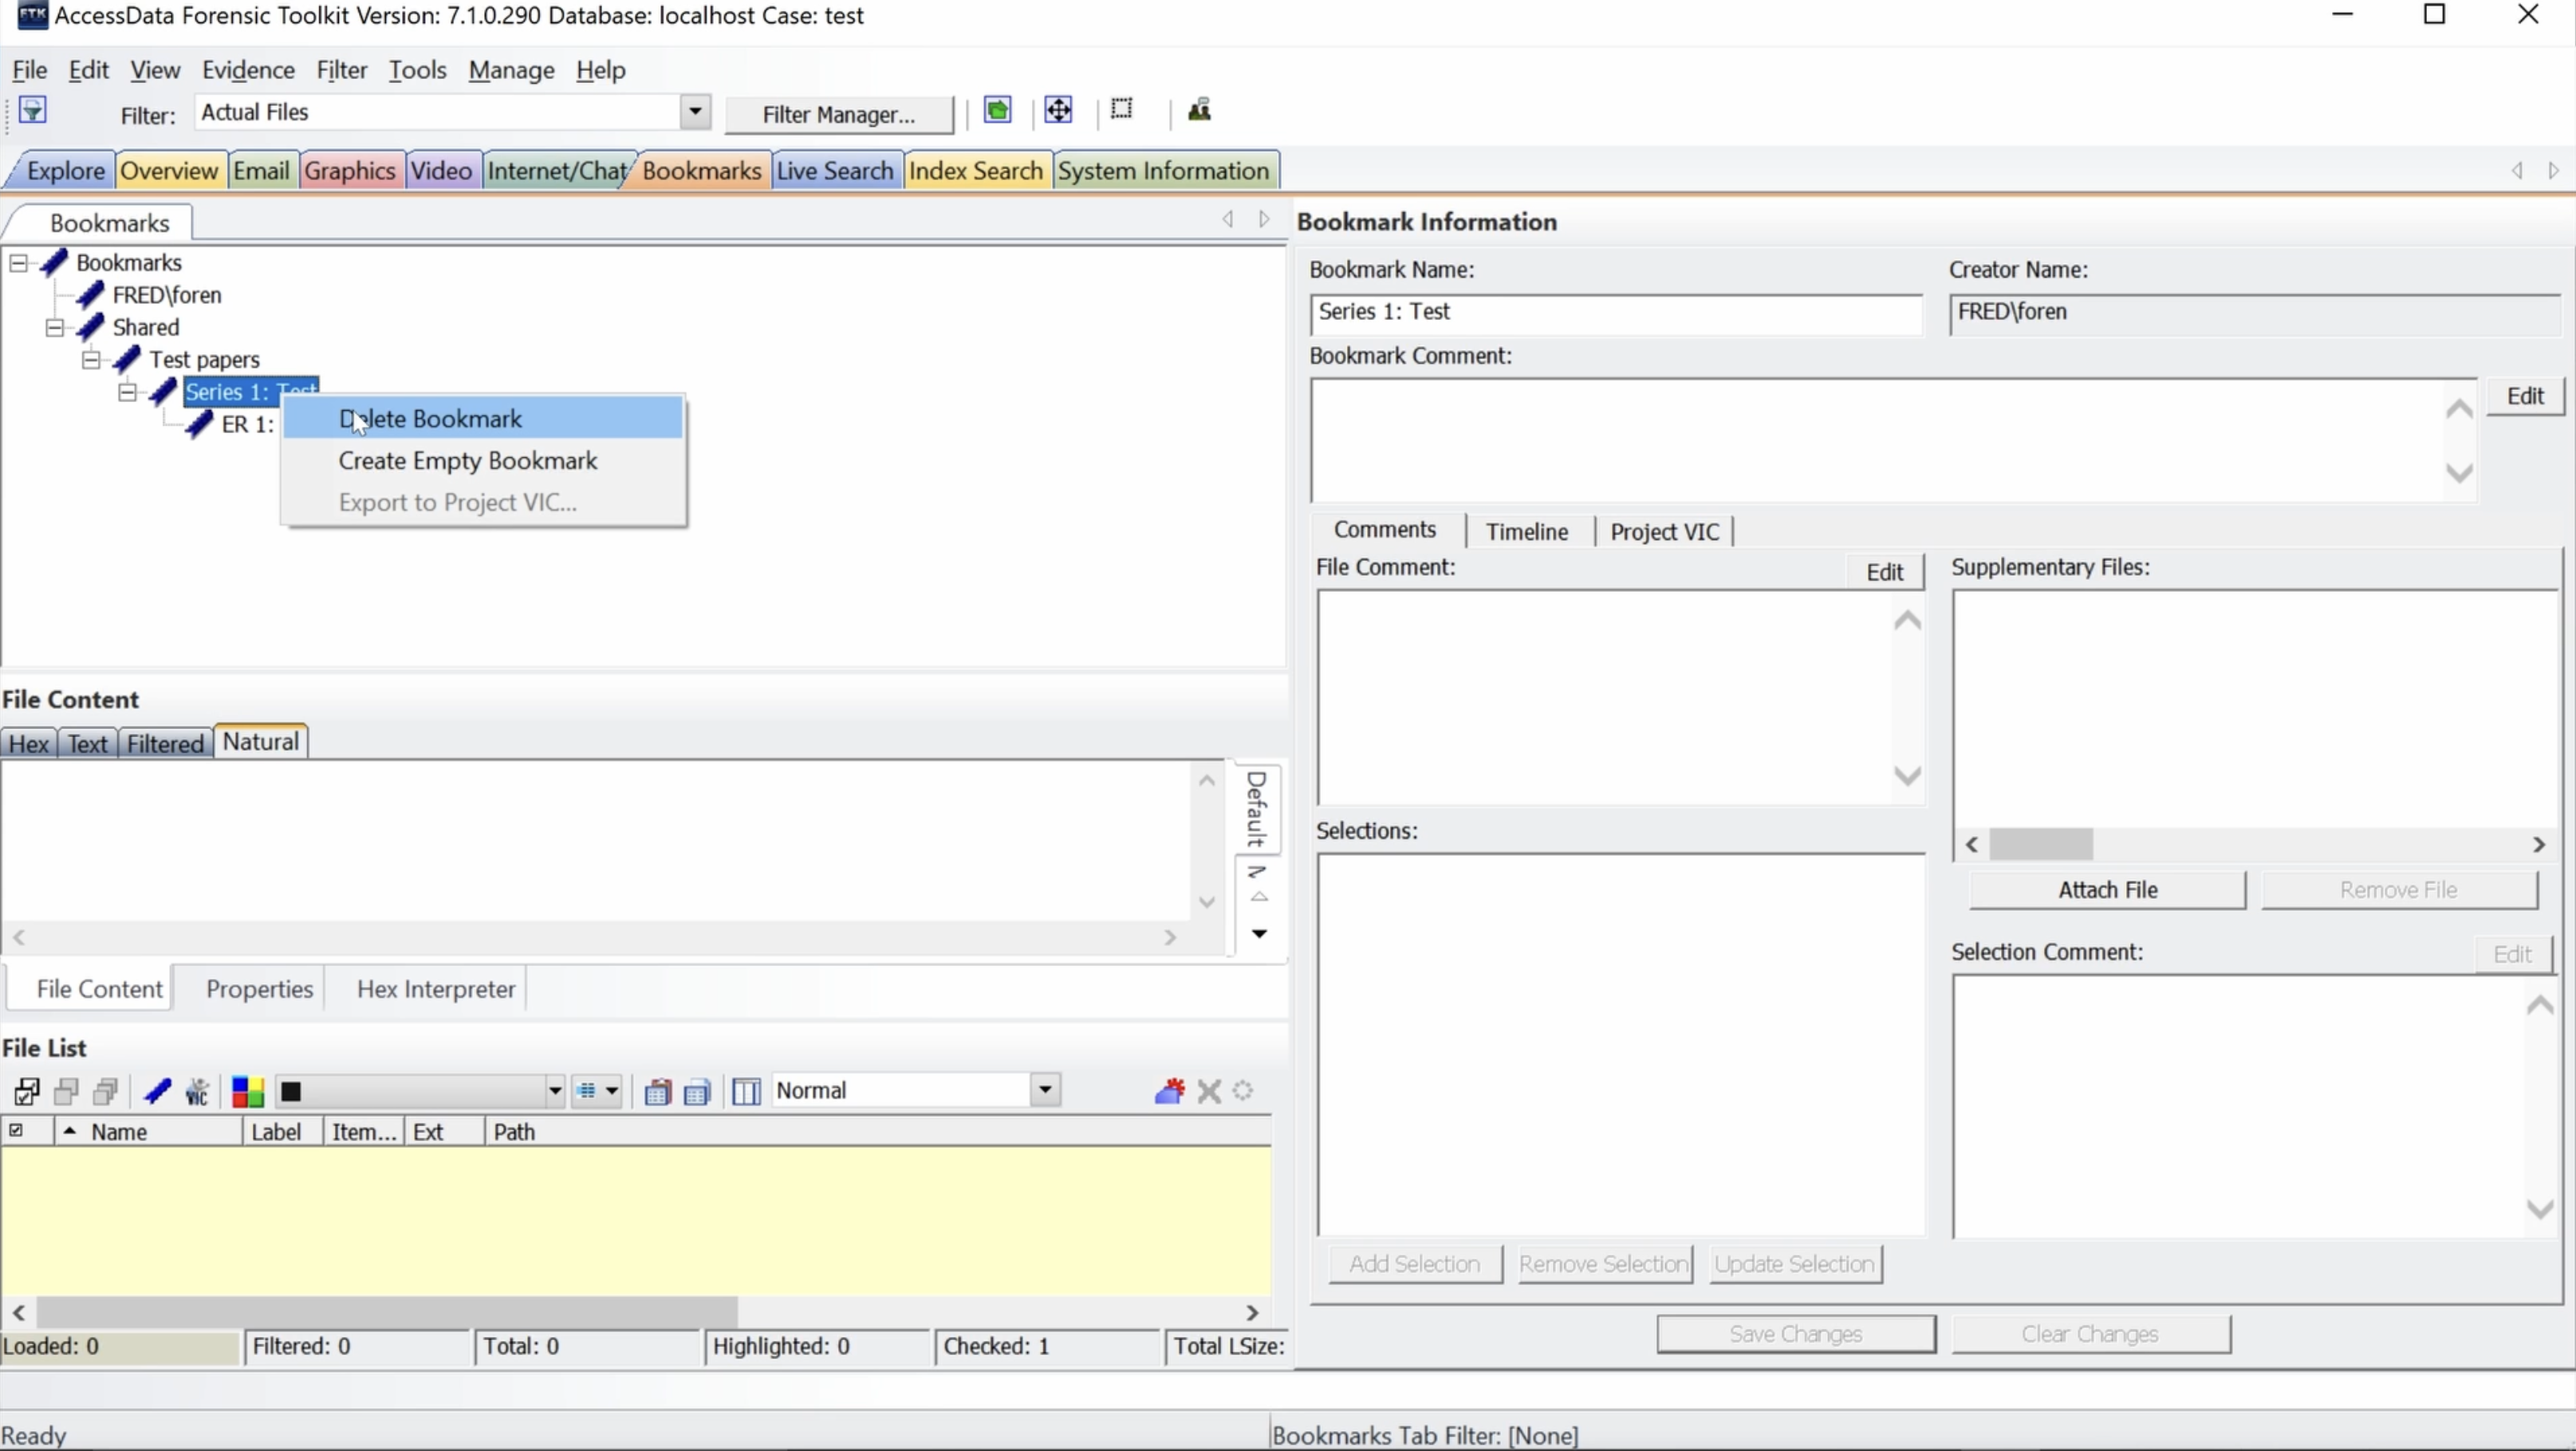Select Delete Bookmark from context menu
This screenshot has height=1451, width=2576.
pos(484,419)
